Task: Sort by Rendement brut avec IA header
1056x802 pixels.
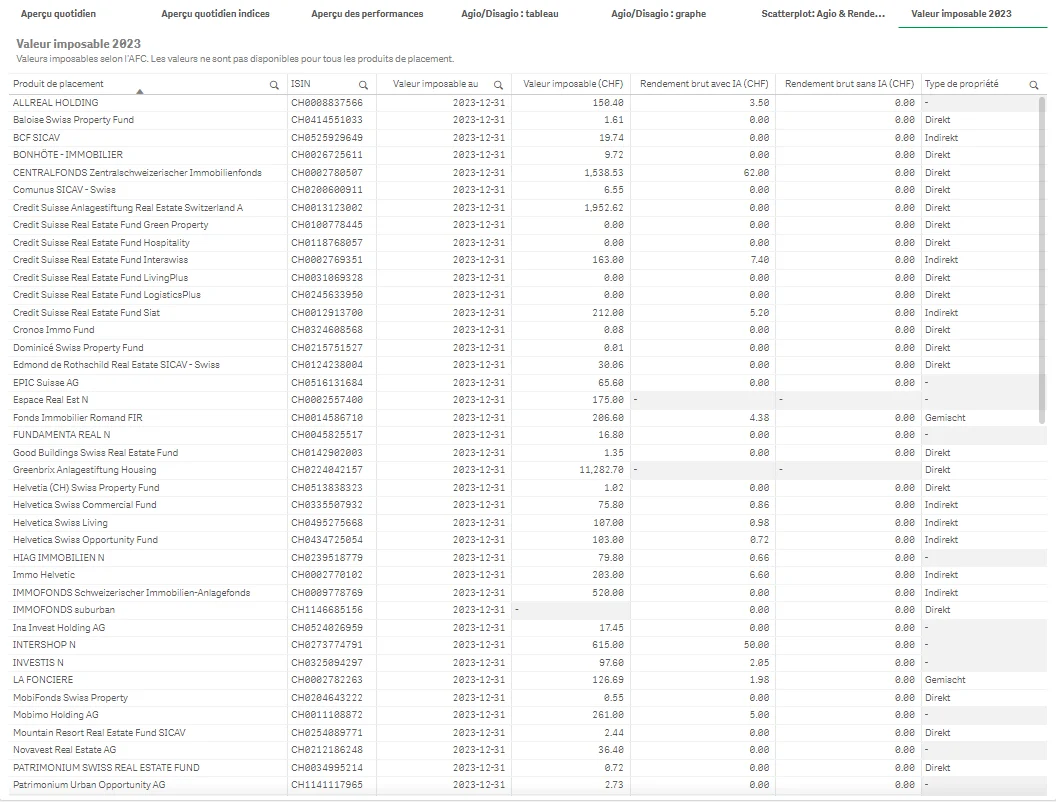Action: (704, 84)
